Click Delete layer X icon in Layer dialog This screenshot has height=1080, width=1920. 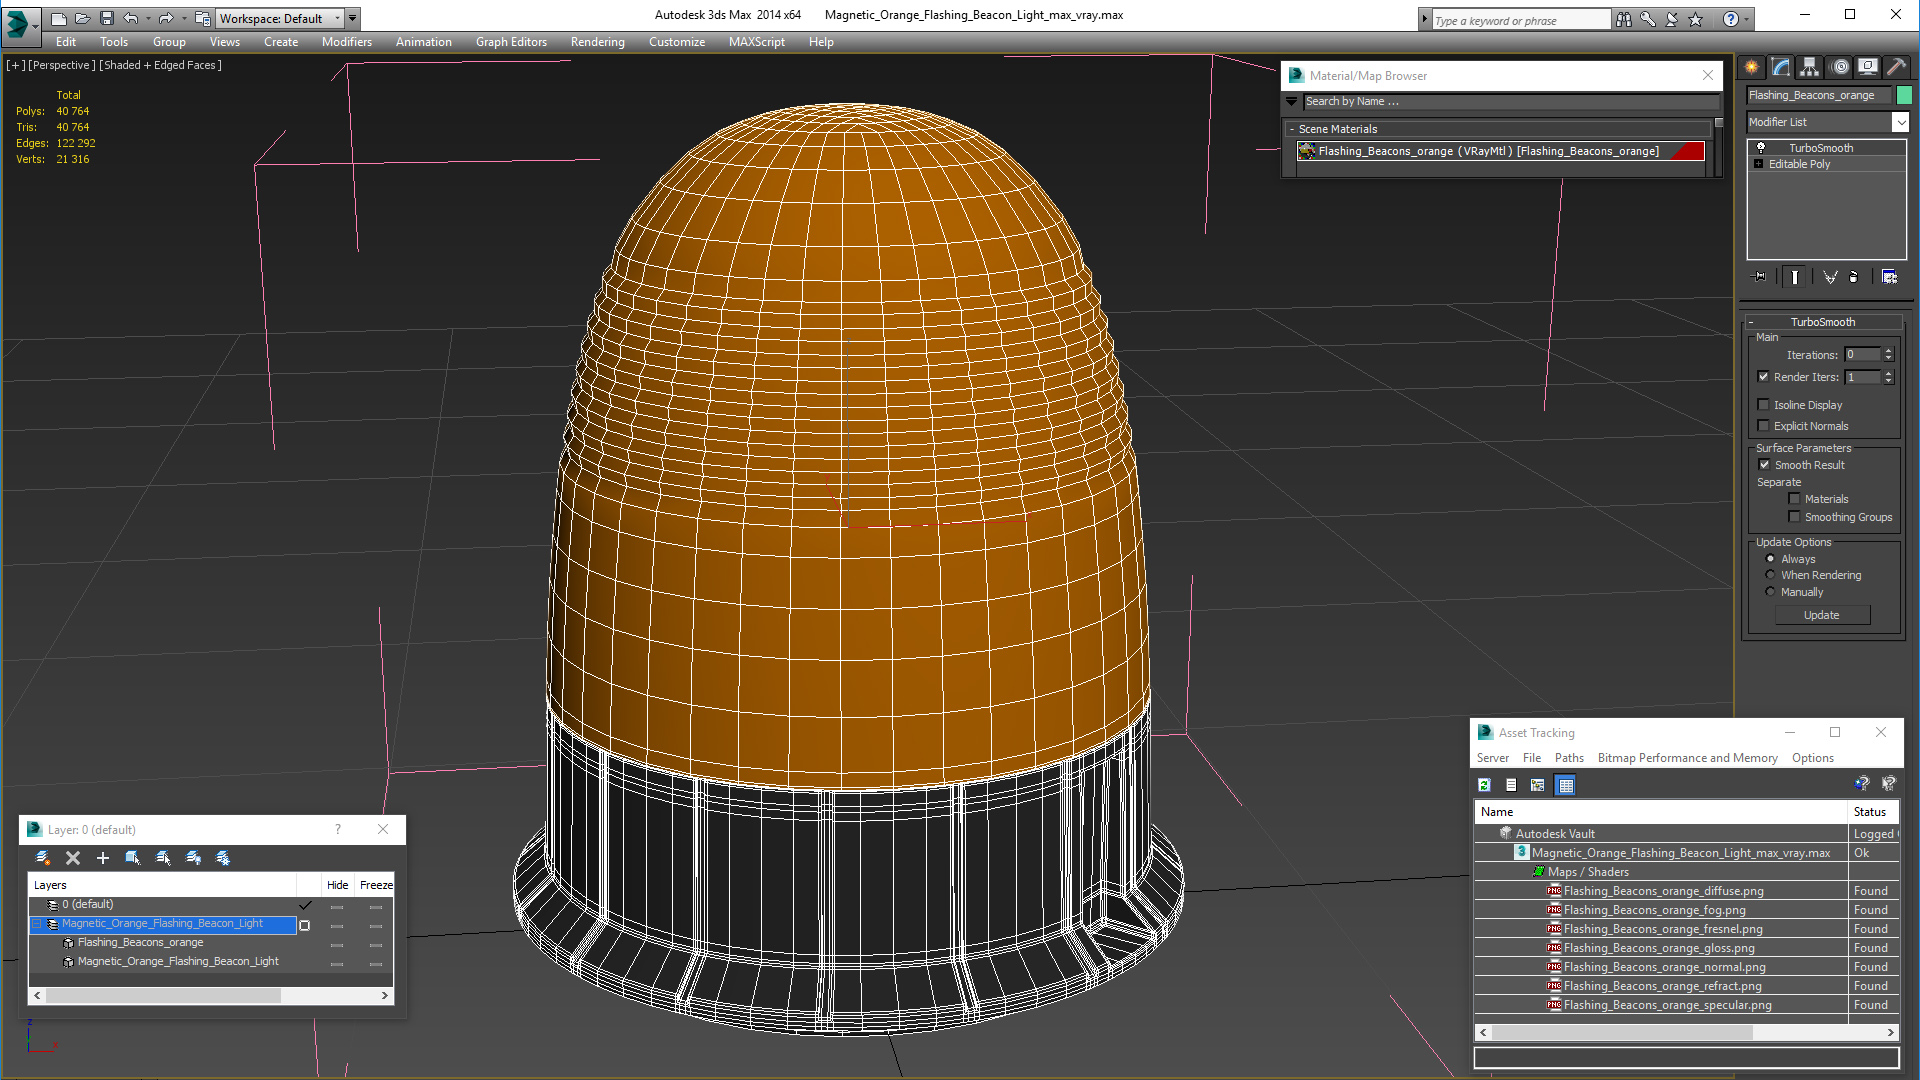tap(73, 858)
